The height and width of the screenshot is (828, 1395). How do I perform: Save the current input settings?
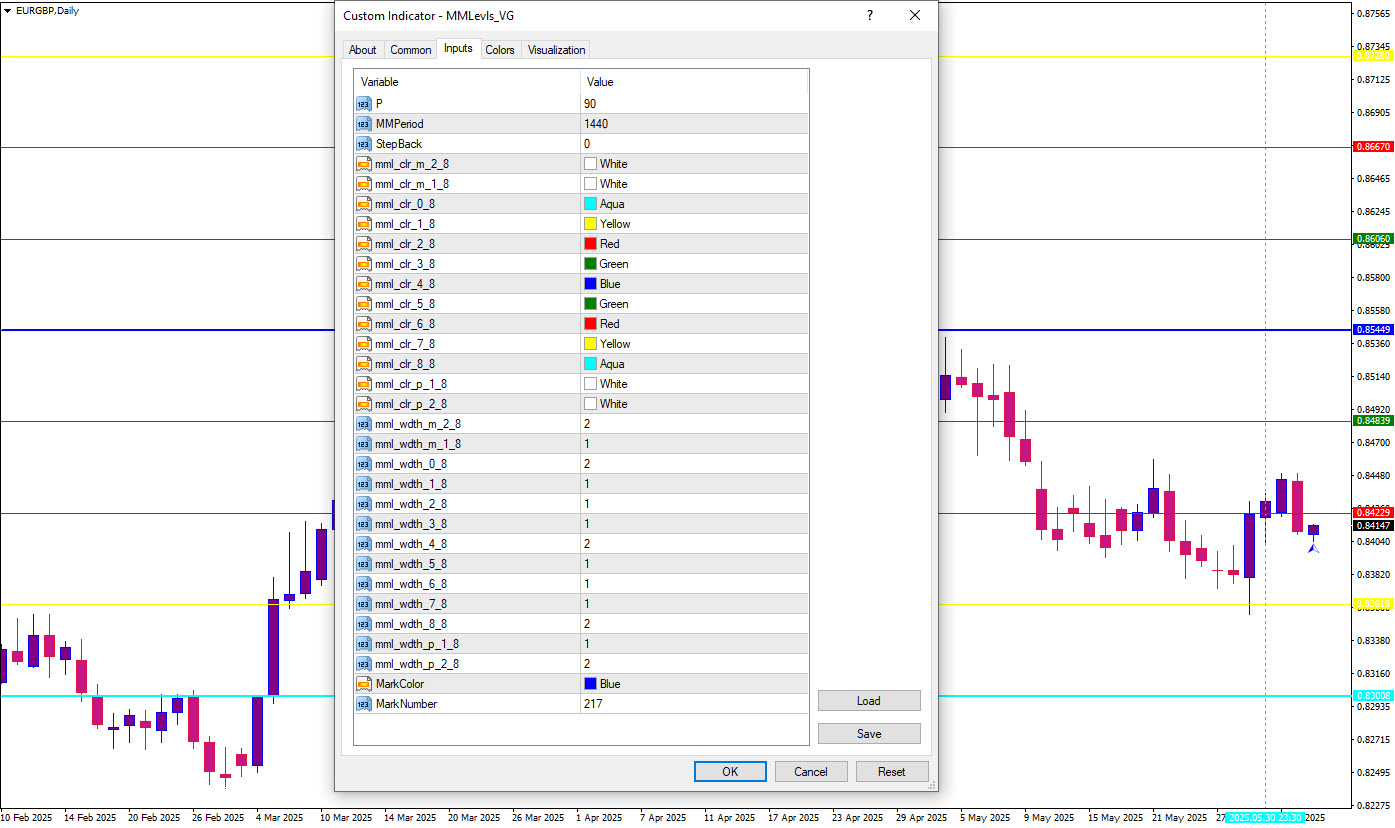click(869, 734)
